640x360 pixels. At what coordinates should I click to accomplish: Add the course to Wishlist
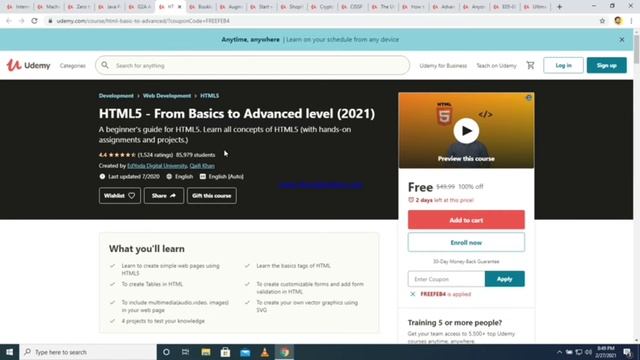(x=120, y=196)
